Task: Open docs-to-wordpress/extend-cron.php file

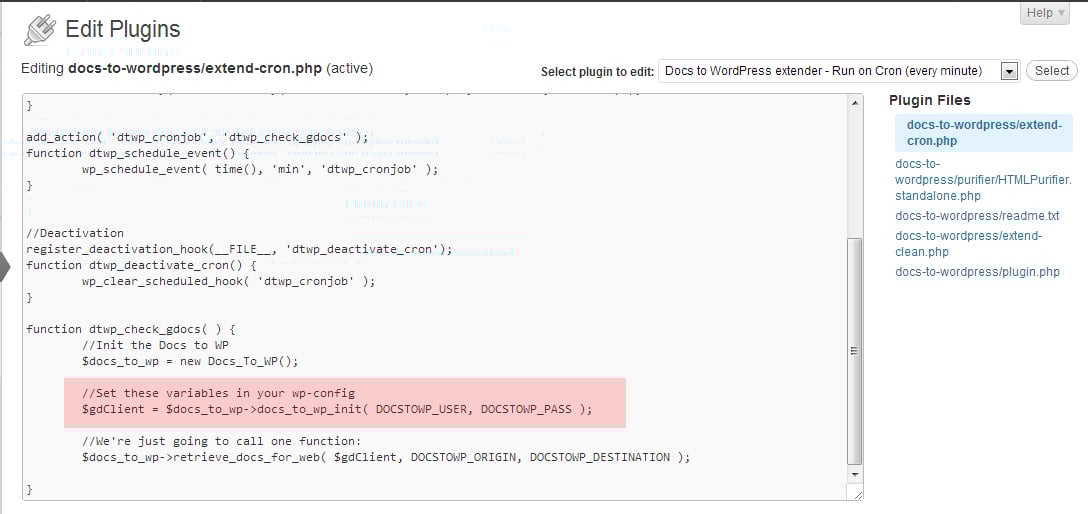Action: click(x=984, y=132)
